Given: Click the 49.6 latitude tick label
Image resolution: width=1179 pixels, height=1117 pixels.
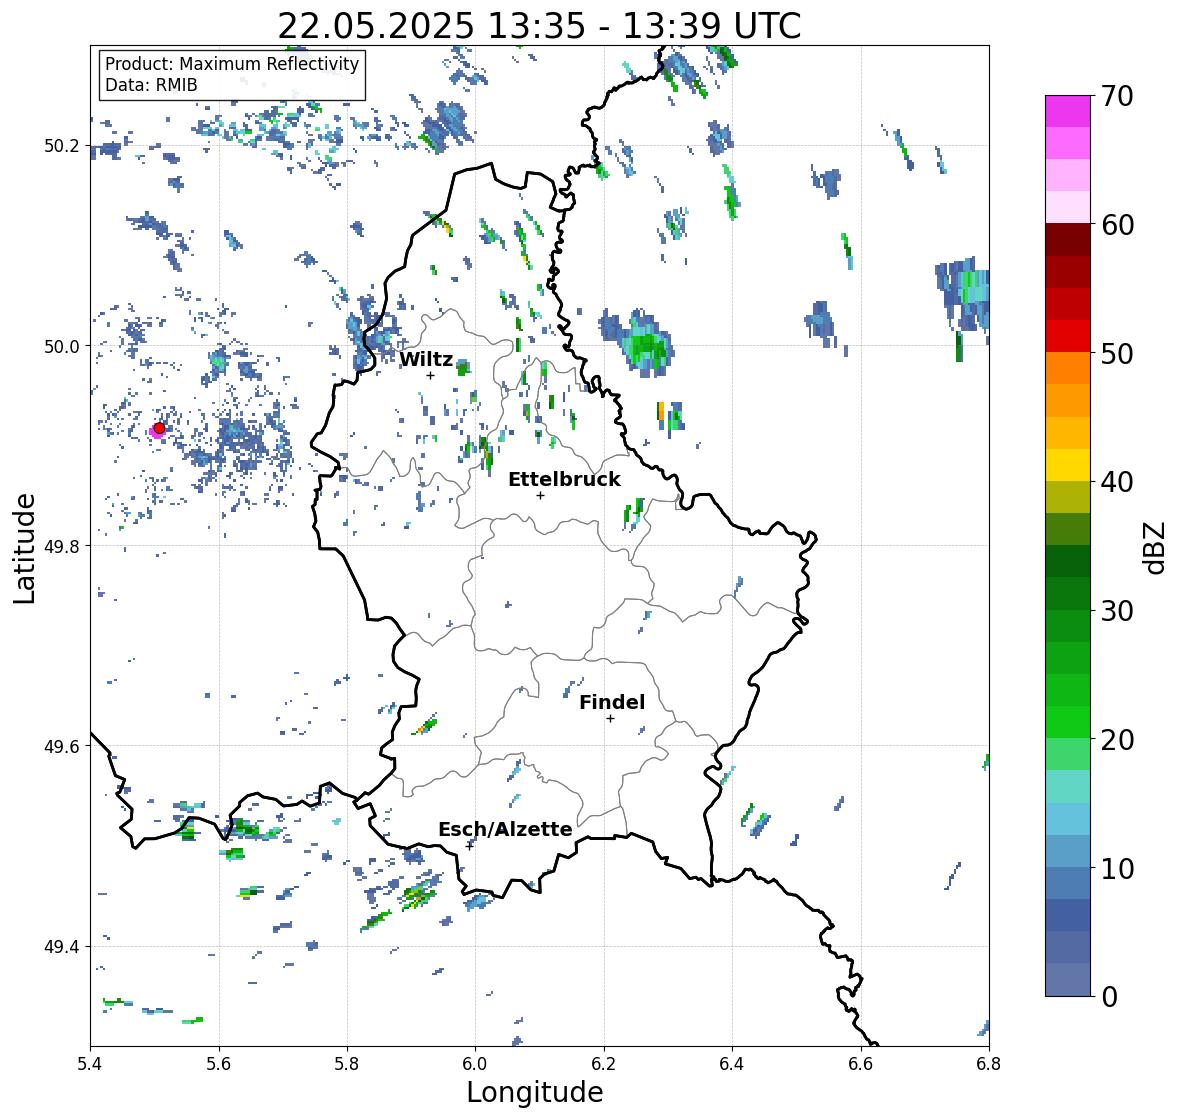Looking at the screenshot, I should (x=62, y=746).
